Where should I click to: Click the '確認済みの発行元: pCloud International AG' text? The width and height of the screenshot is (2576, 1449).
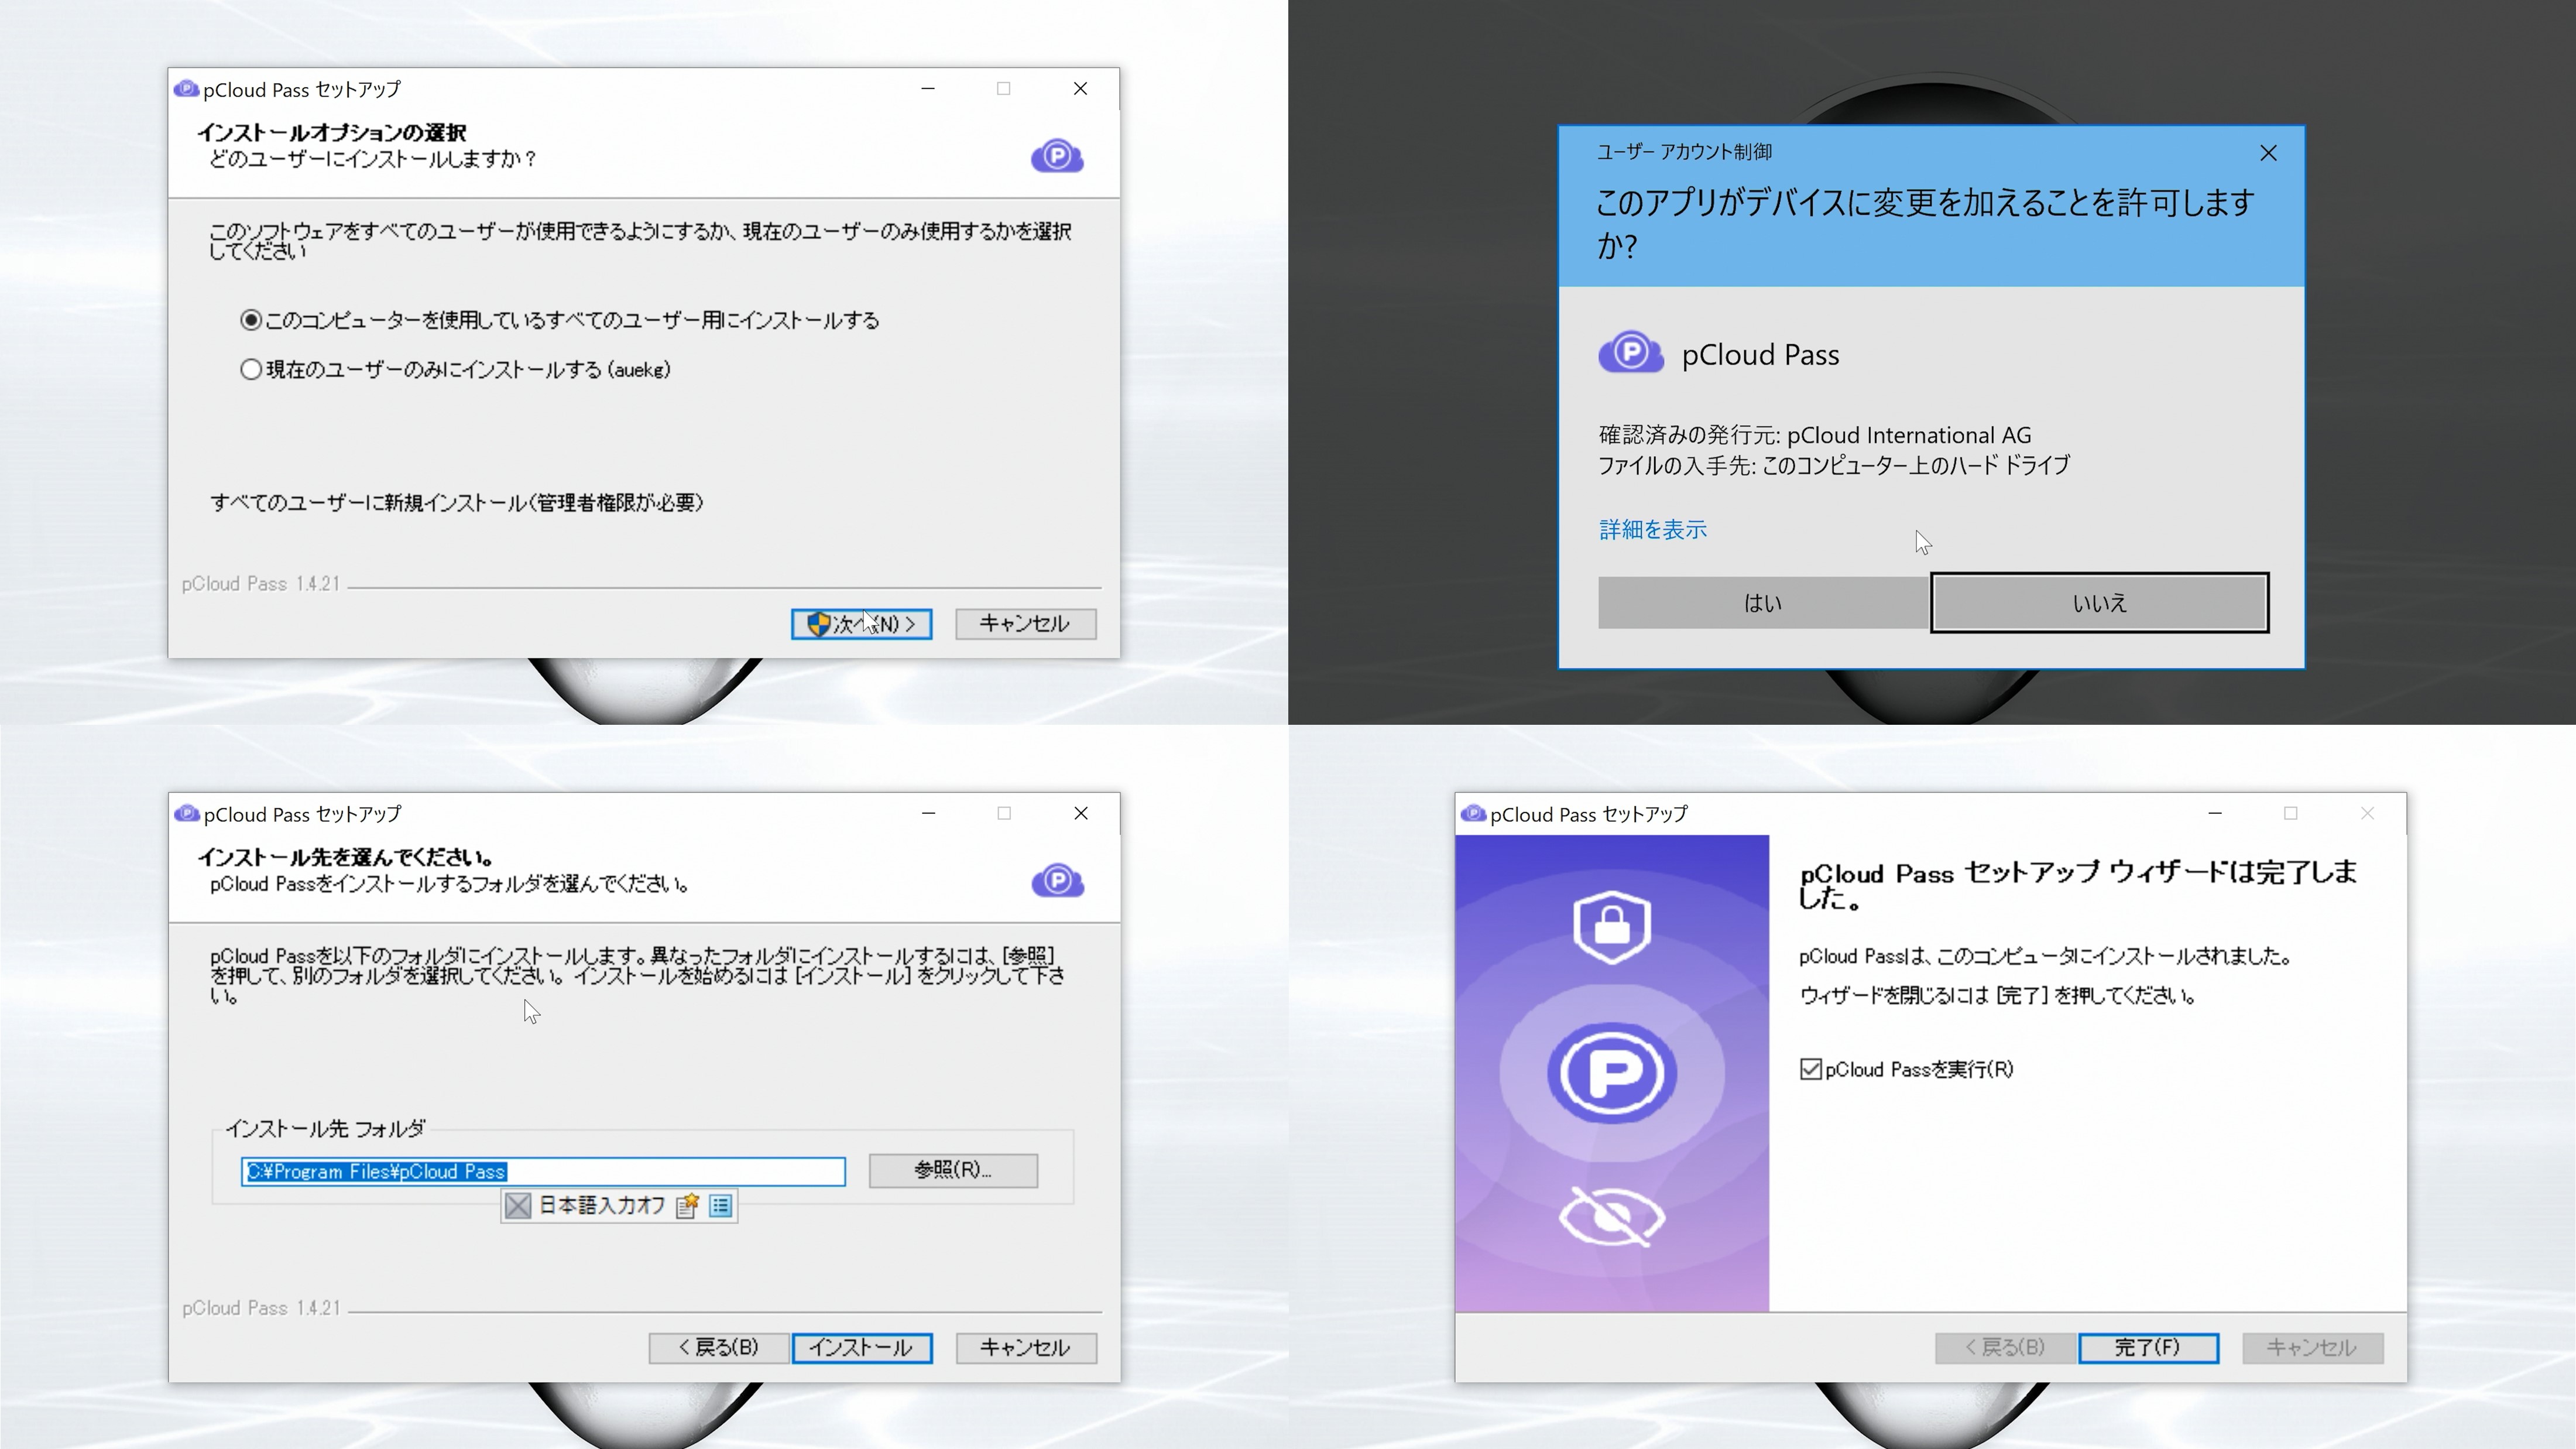pyautogui.click(x=1814, y=436)
